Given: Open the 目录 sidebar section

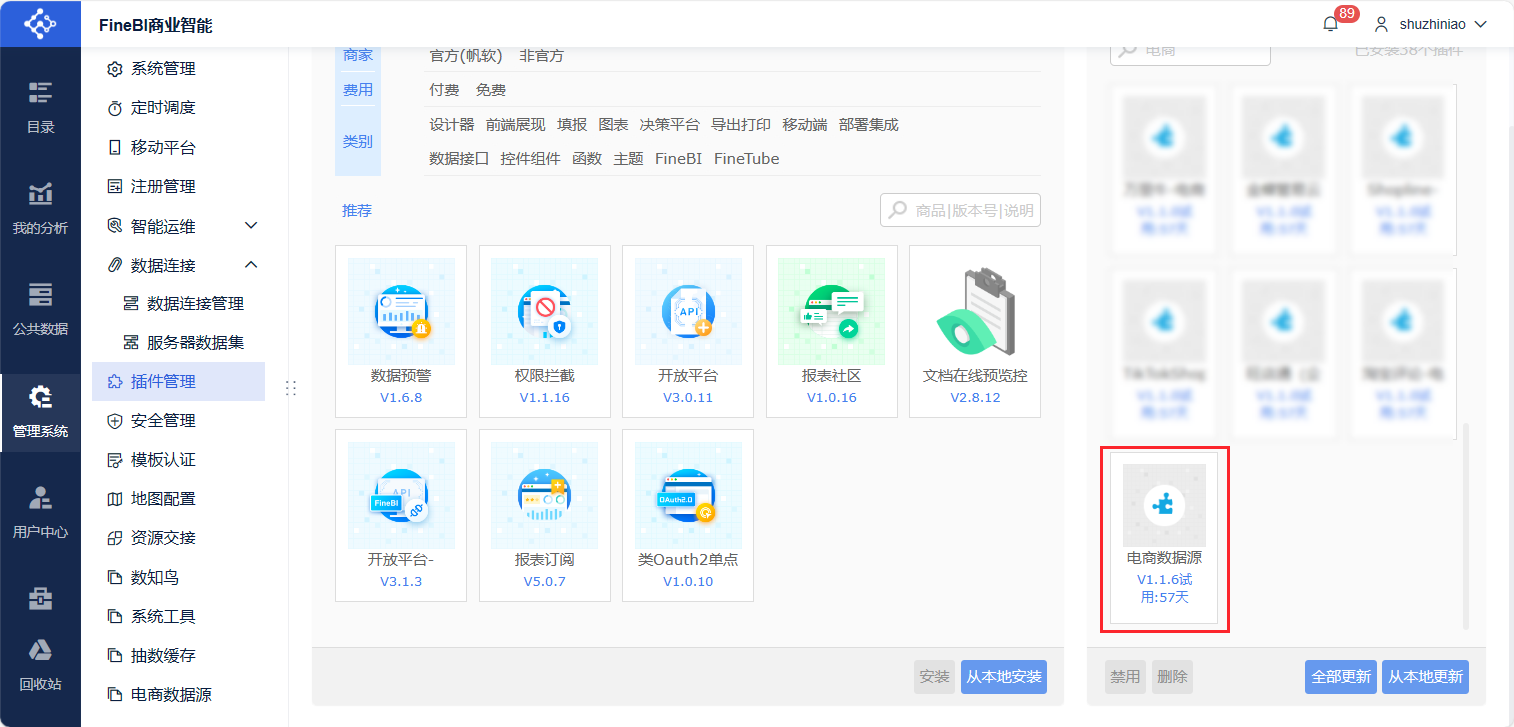Looking at the screenshot, I should 40,108.
